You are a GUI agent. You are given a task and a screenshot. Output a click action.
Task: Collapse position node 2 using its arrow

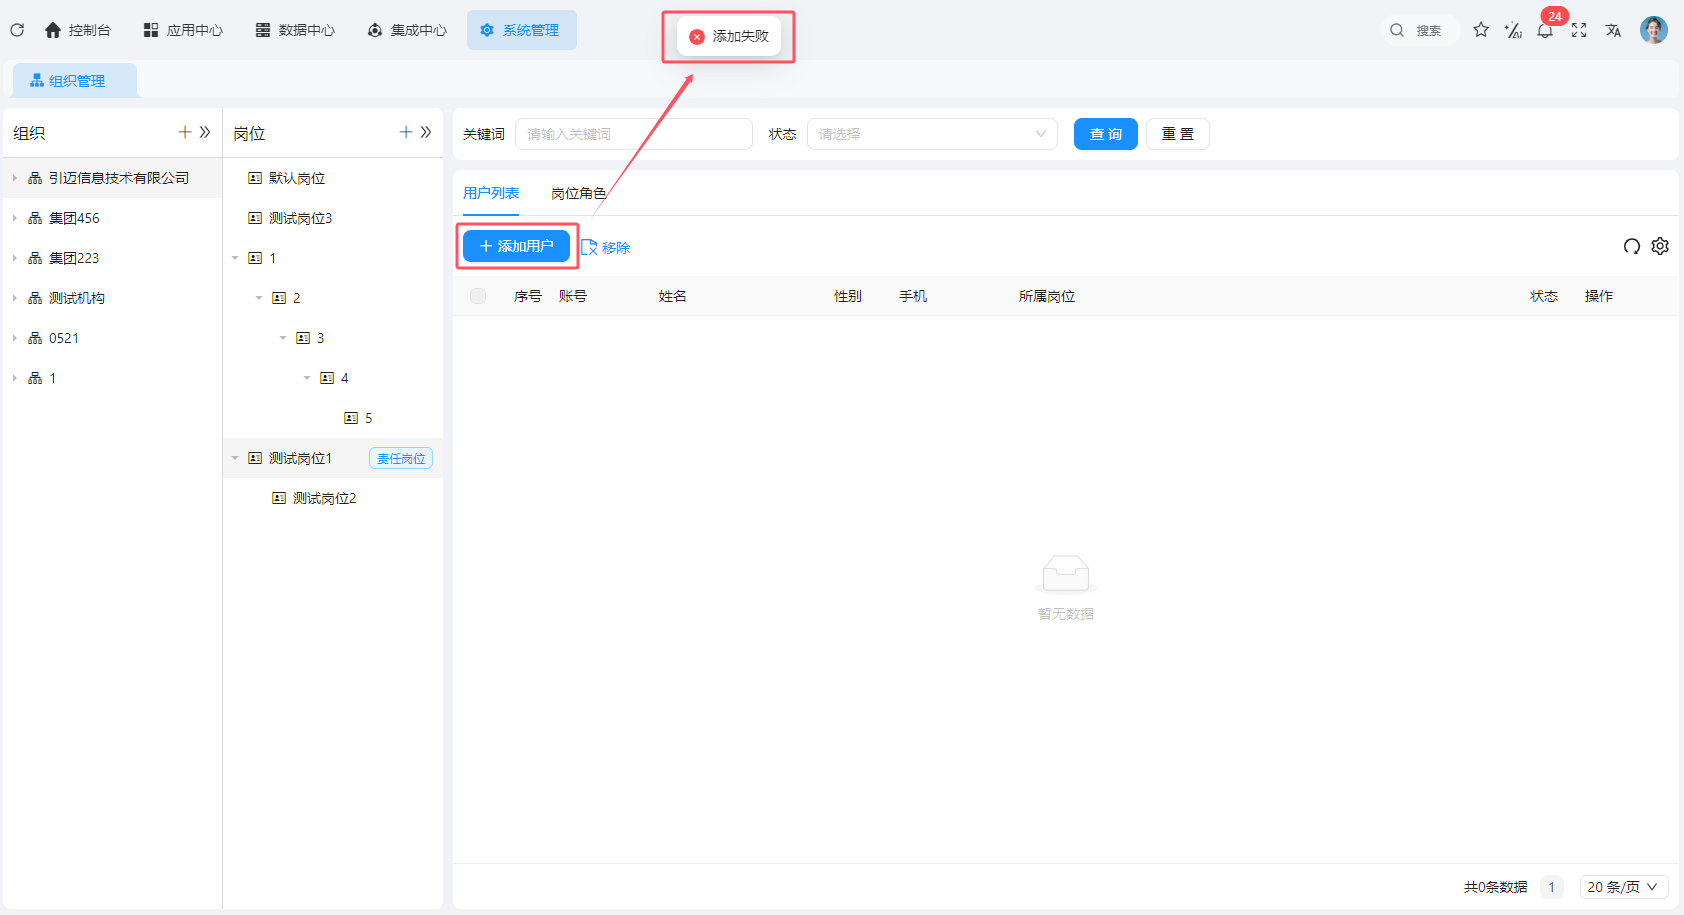click(x=259, y=298)
